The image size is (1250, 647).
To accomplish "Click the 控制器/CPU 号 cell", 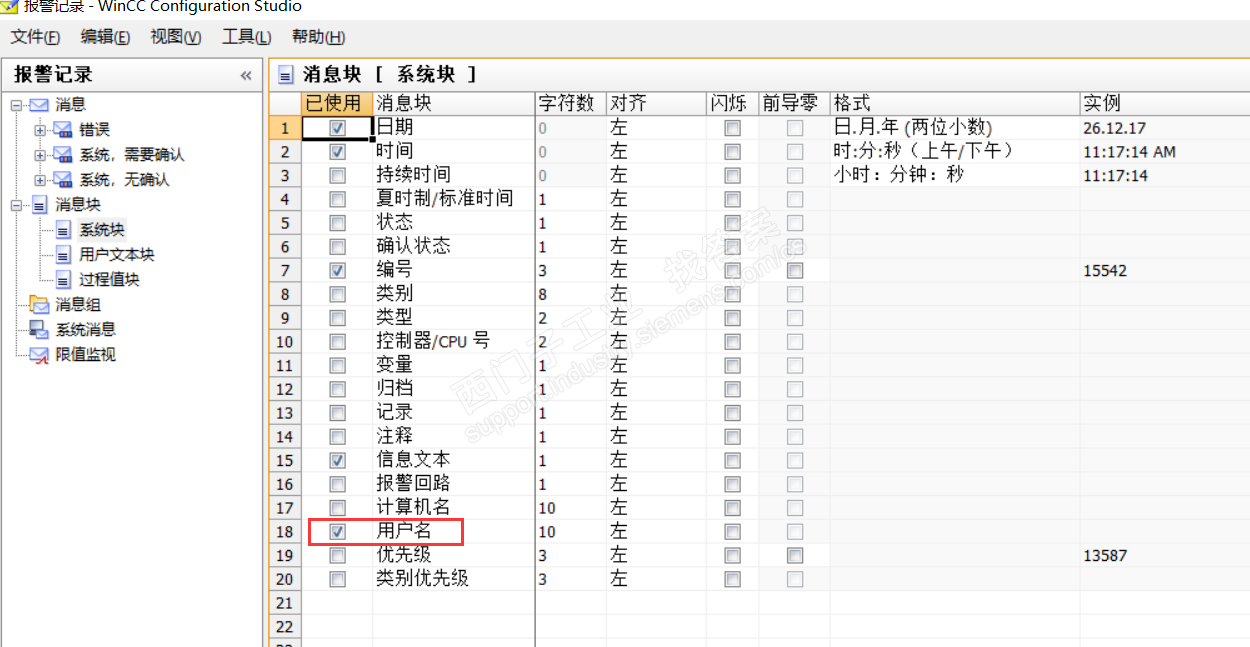I will tap(454, 342).
